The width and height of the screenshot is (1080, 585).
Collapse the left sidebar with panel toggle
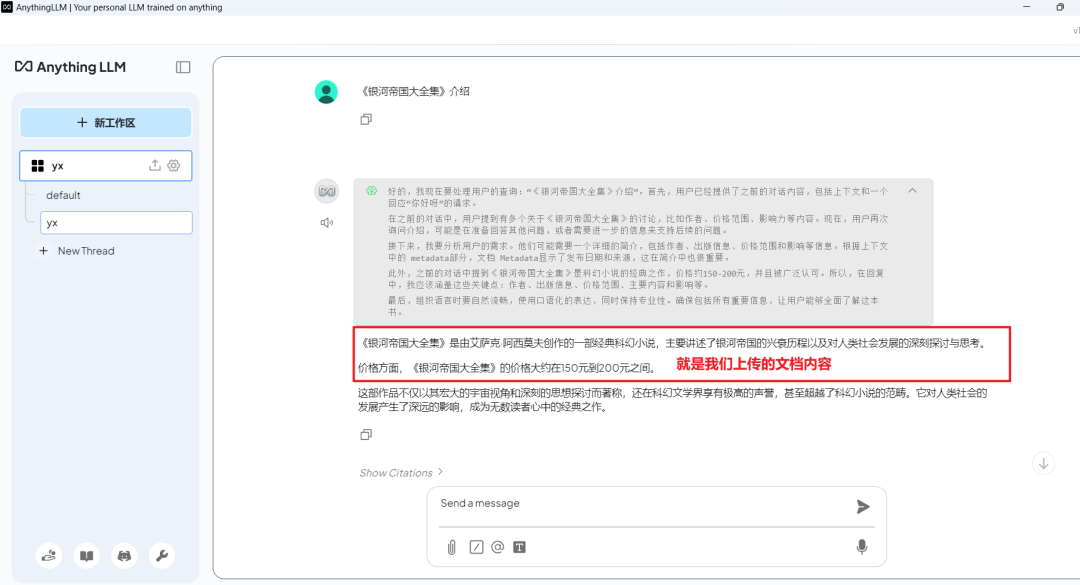pyautogui.click(x=183, y=67)
